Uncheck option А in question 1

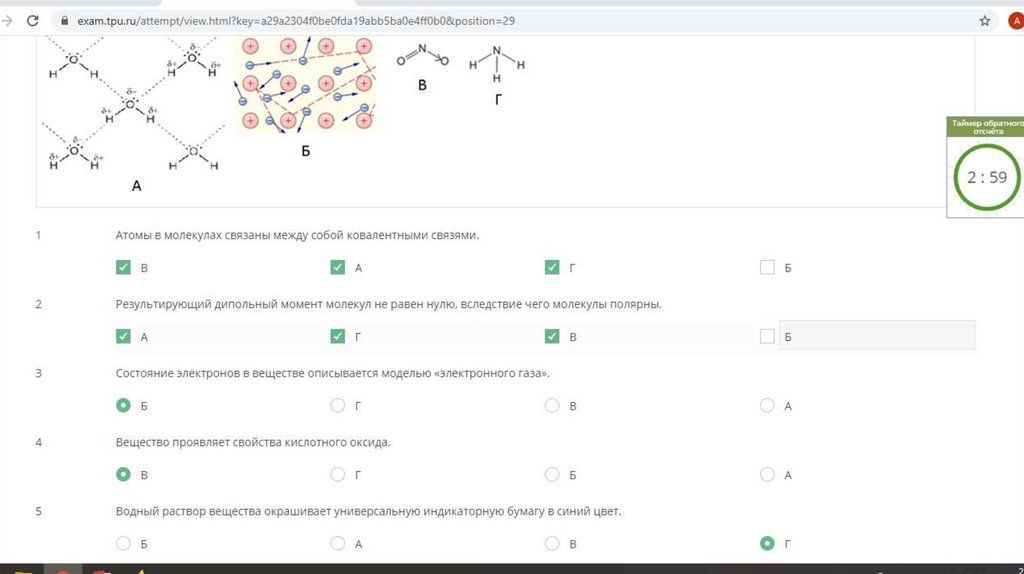pyautogui.click(x=338, y=267)
